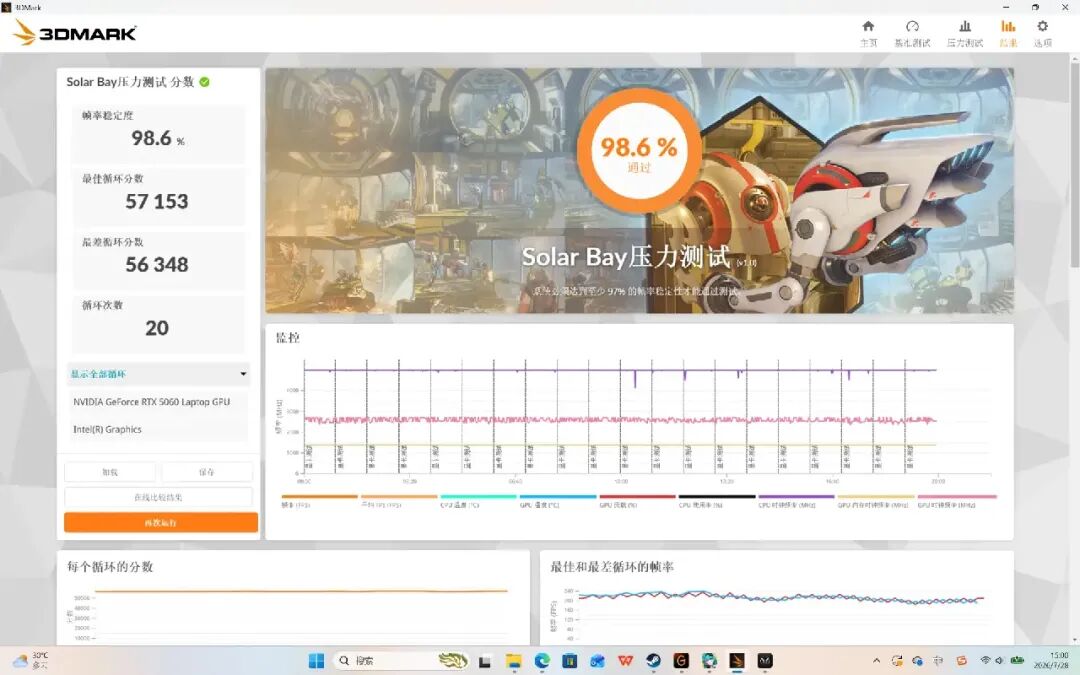1080x675 pixels.
Task: Toggle the CPU 使用率 legend series
Action: (x=717, y=501)
